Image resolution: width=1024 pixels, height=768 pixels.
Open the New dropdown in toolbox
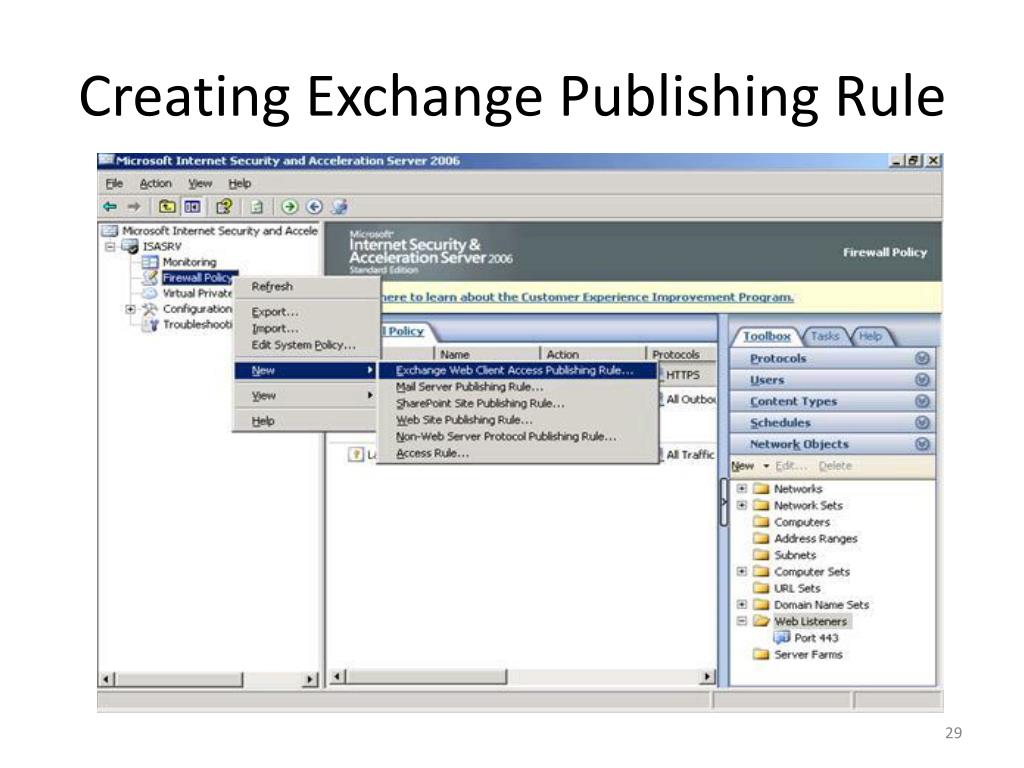[750, 466]
